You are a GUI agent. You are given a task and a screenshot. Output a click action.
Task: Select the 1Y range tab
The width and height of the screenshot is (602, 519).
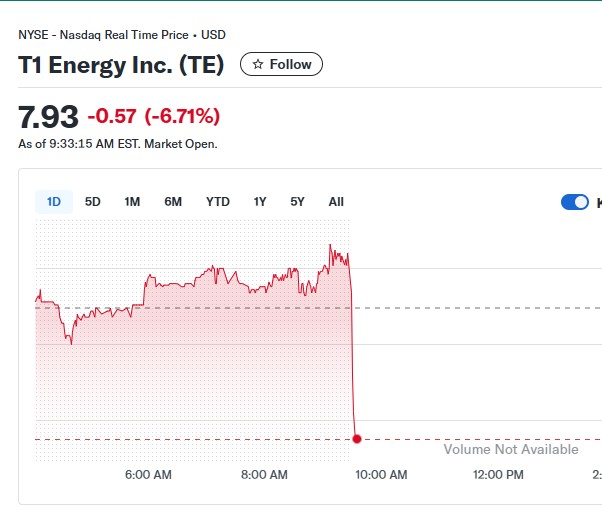tap(260, 202)
